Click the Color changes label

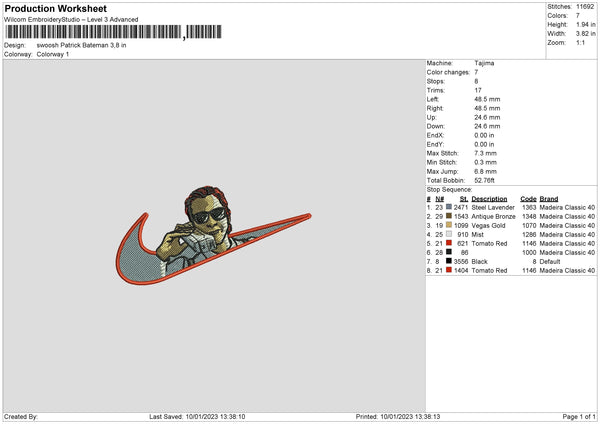click(x=448, y=72)
